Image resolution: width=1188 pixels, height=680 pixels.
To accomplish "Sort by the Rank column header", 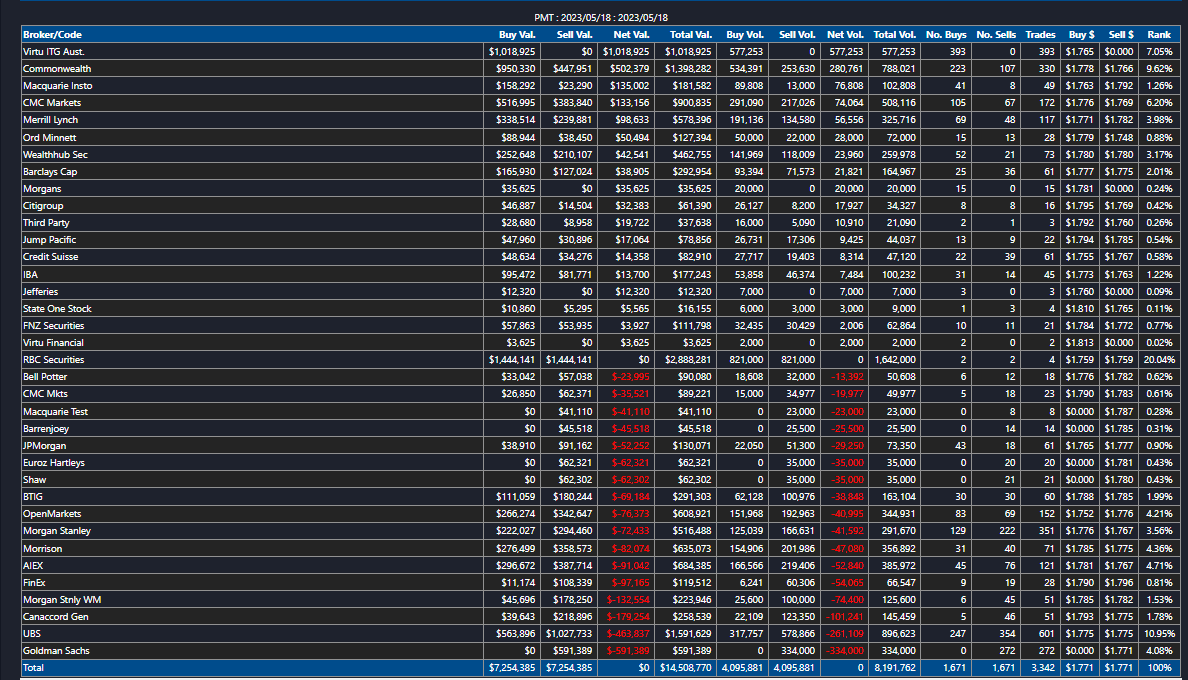I will point(1158,35).
